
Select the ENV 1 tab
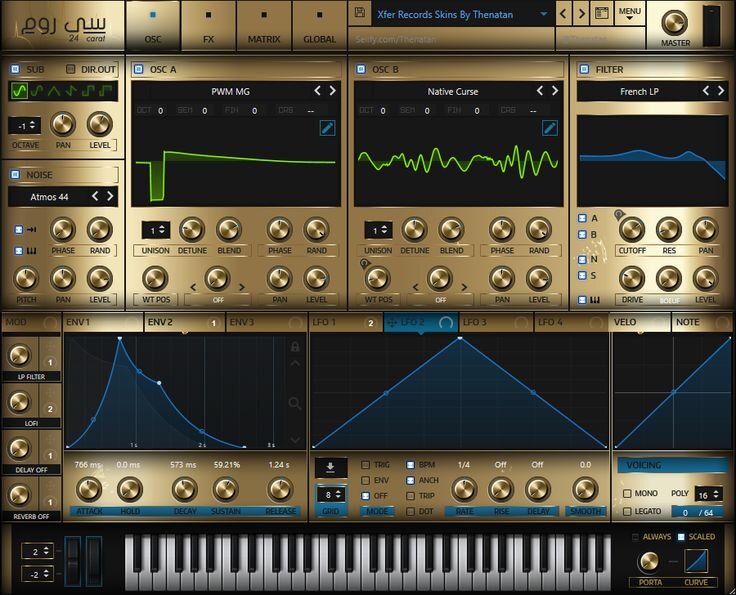[102, 323]
